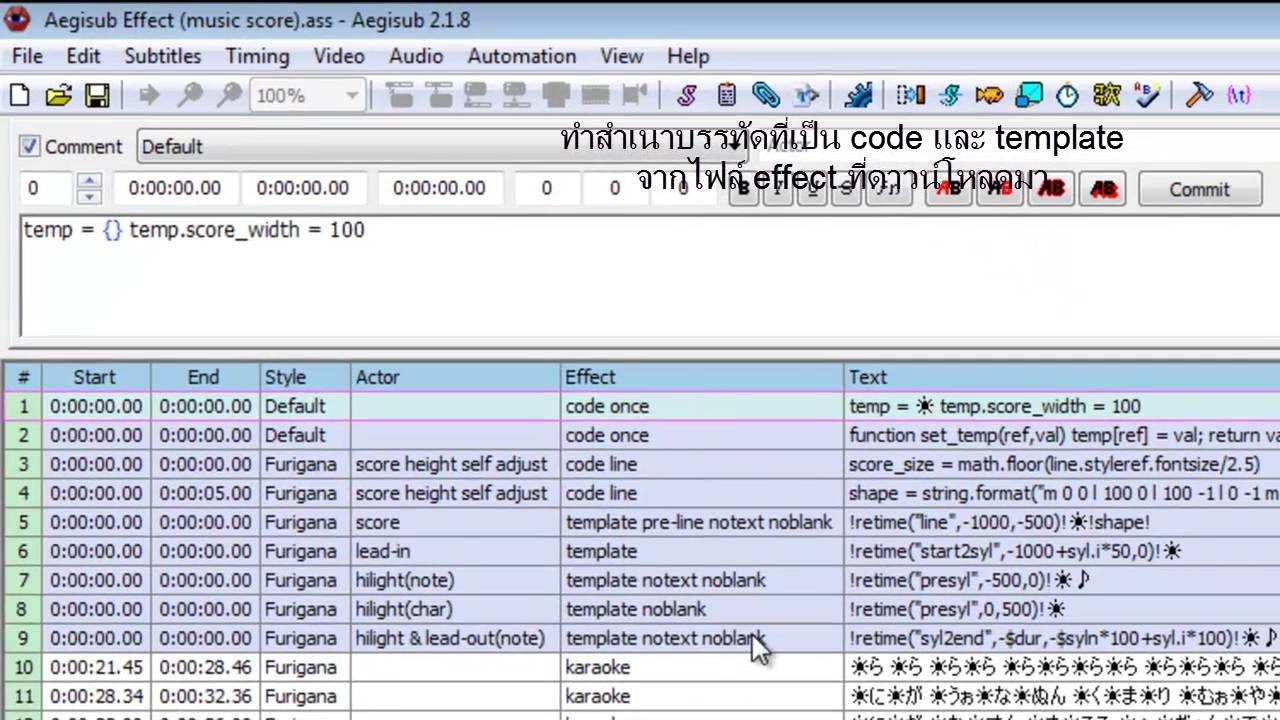This screenshot has width=1280, height=720.
Task: Open the Audio menu
Action: pos(416,56)
